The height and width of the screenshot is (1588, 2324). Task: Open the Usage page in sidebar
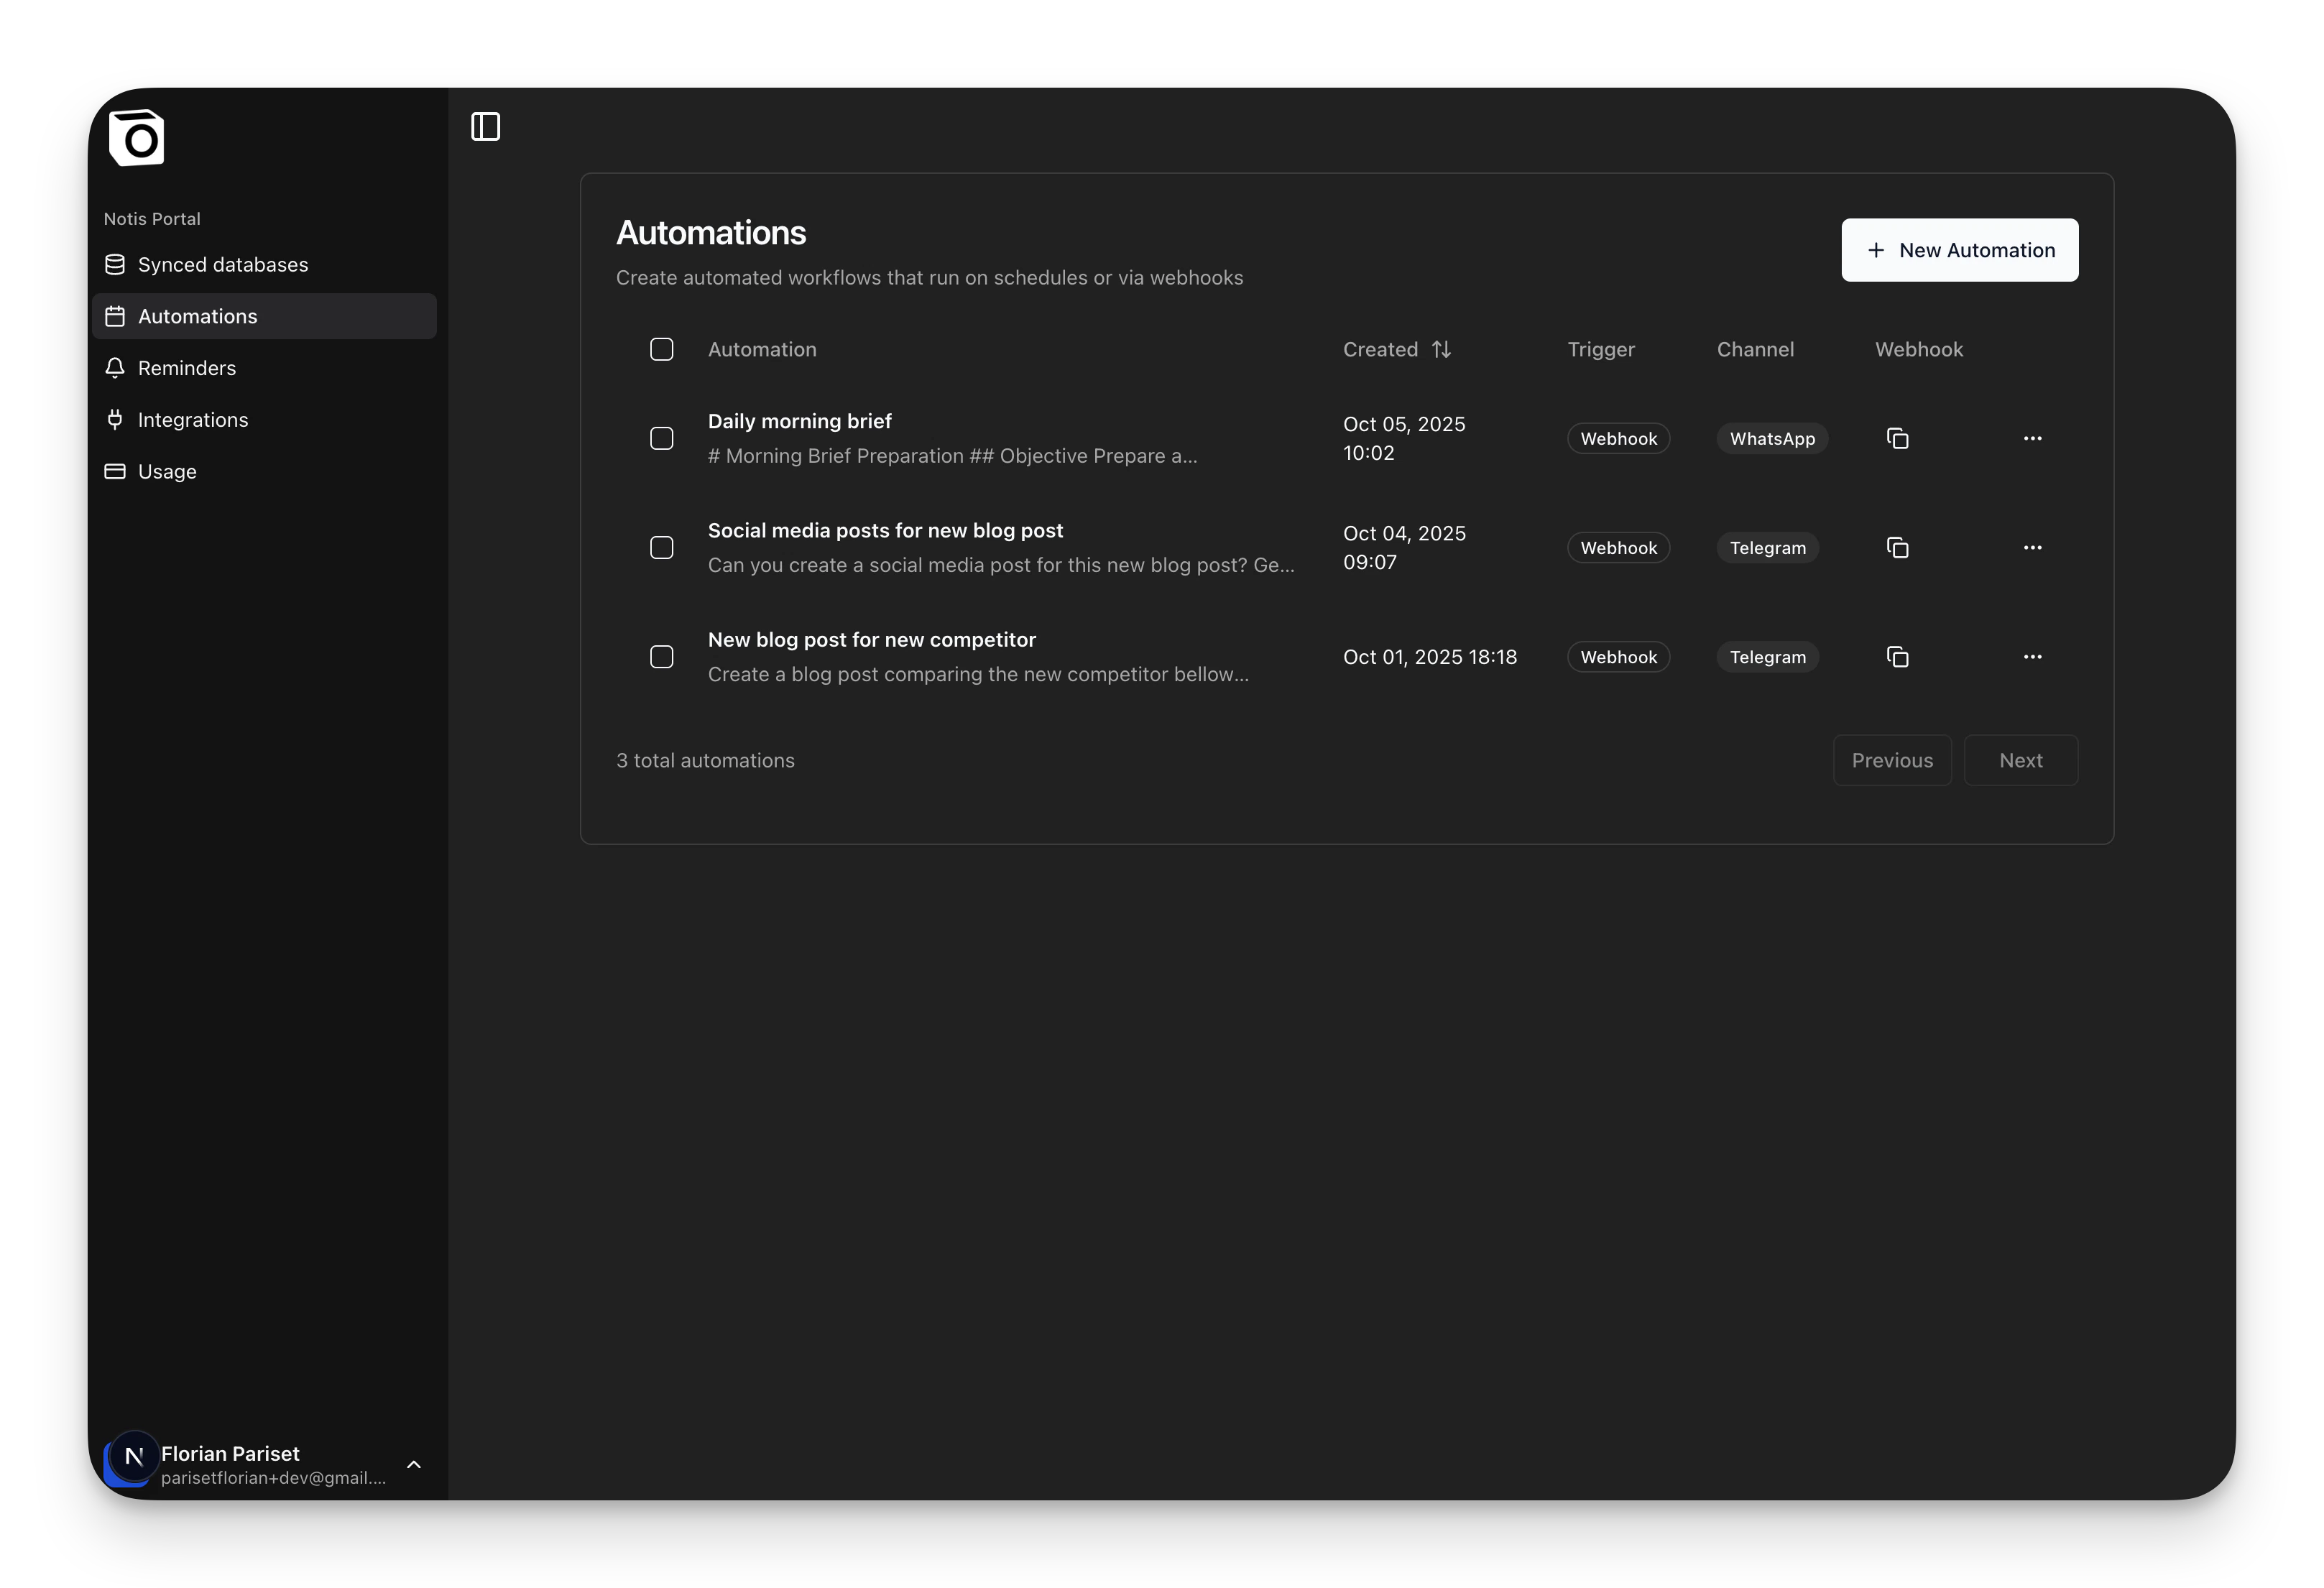pos(166,472)
